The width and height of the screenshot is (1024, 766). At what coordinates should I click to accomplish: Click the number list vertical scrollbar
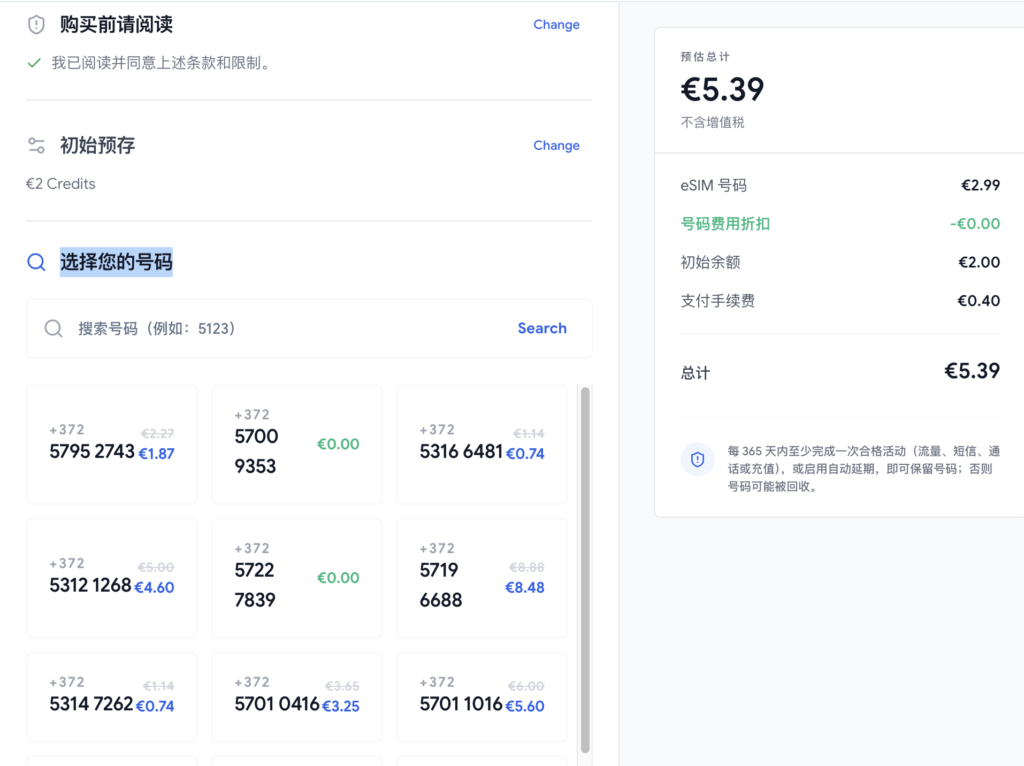pyautogui.click(x=585, y=569)
